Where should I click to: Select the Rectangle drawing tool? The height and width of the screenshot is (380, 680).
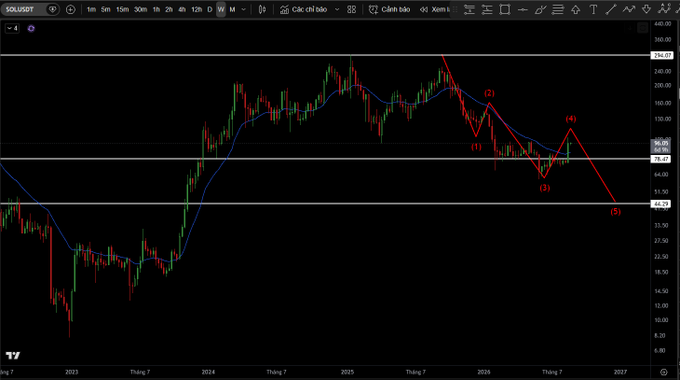point(505,9)
